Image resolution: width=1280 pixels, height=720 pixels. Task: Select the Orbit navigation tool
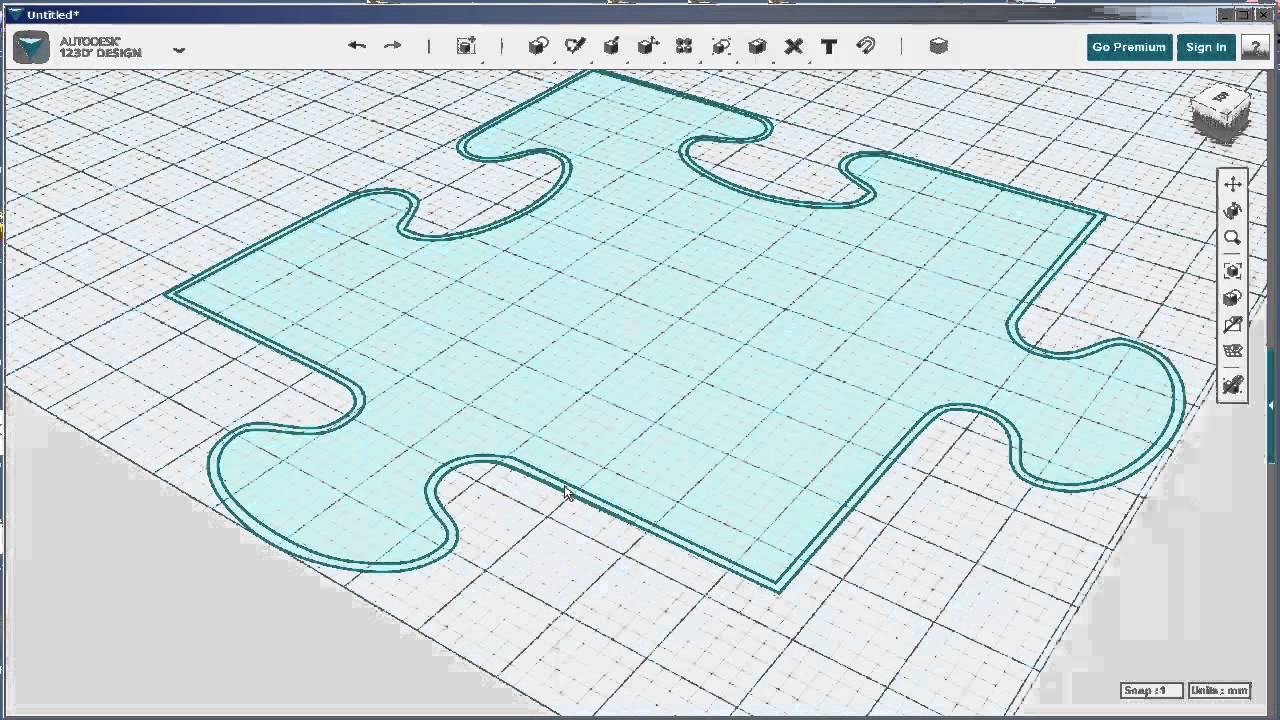tap(1232, 211)
